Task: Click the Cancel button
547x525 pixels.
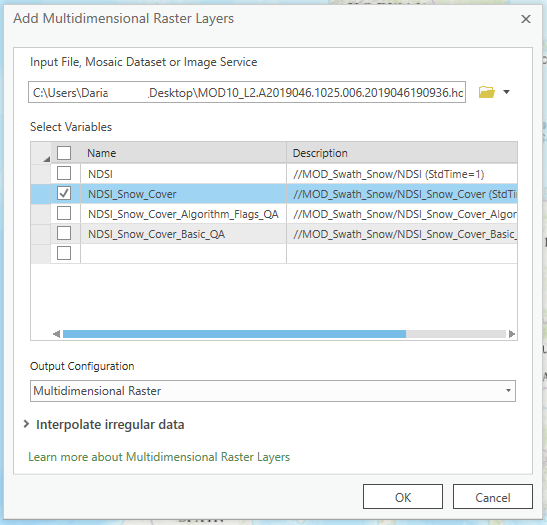Action: tap(493, 497)
